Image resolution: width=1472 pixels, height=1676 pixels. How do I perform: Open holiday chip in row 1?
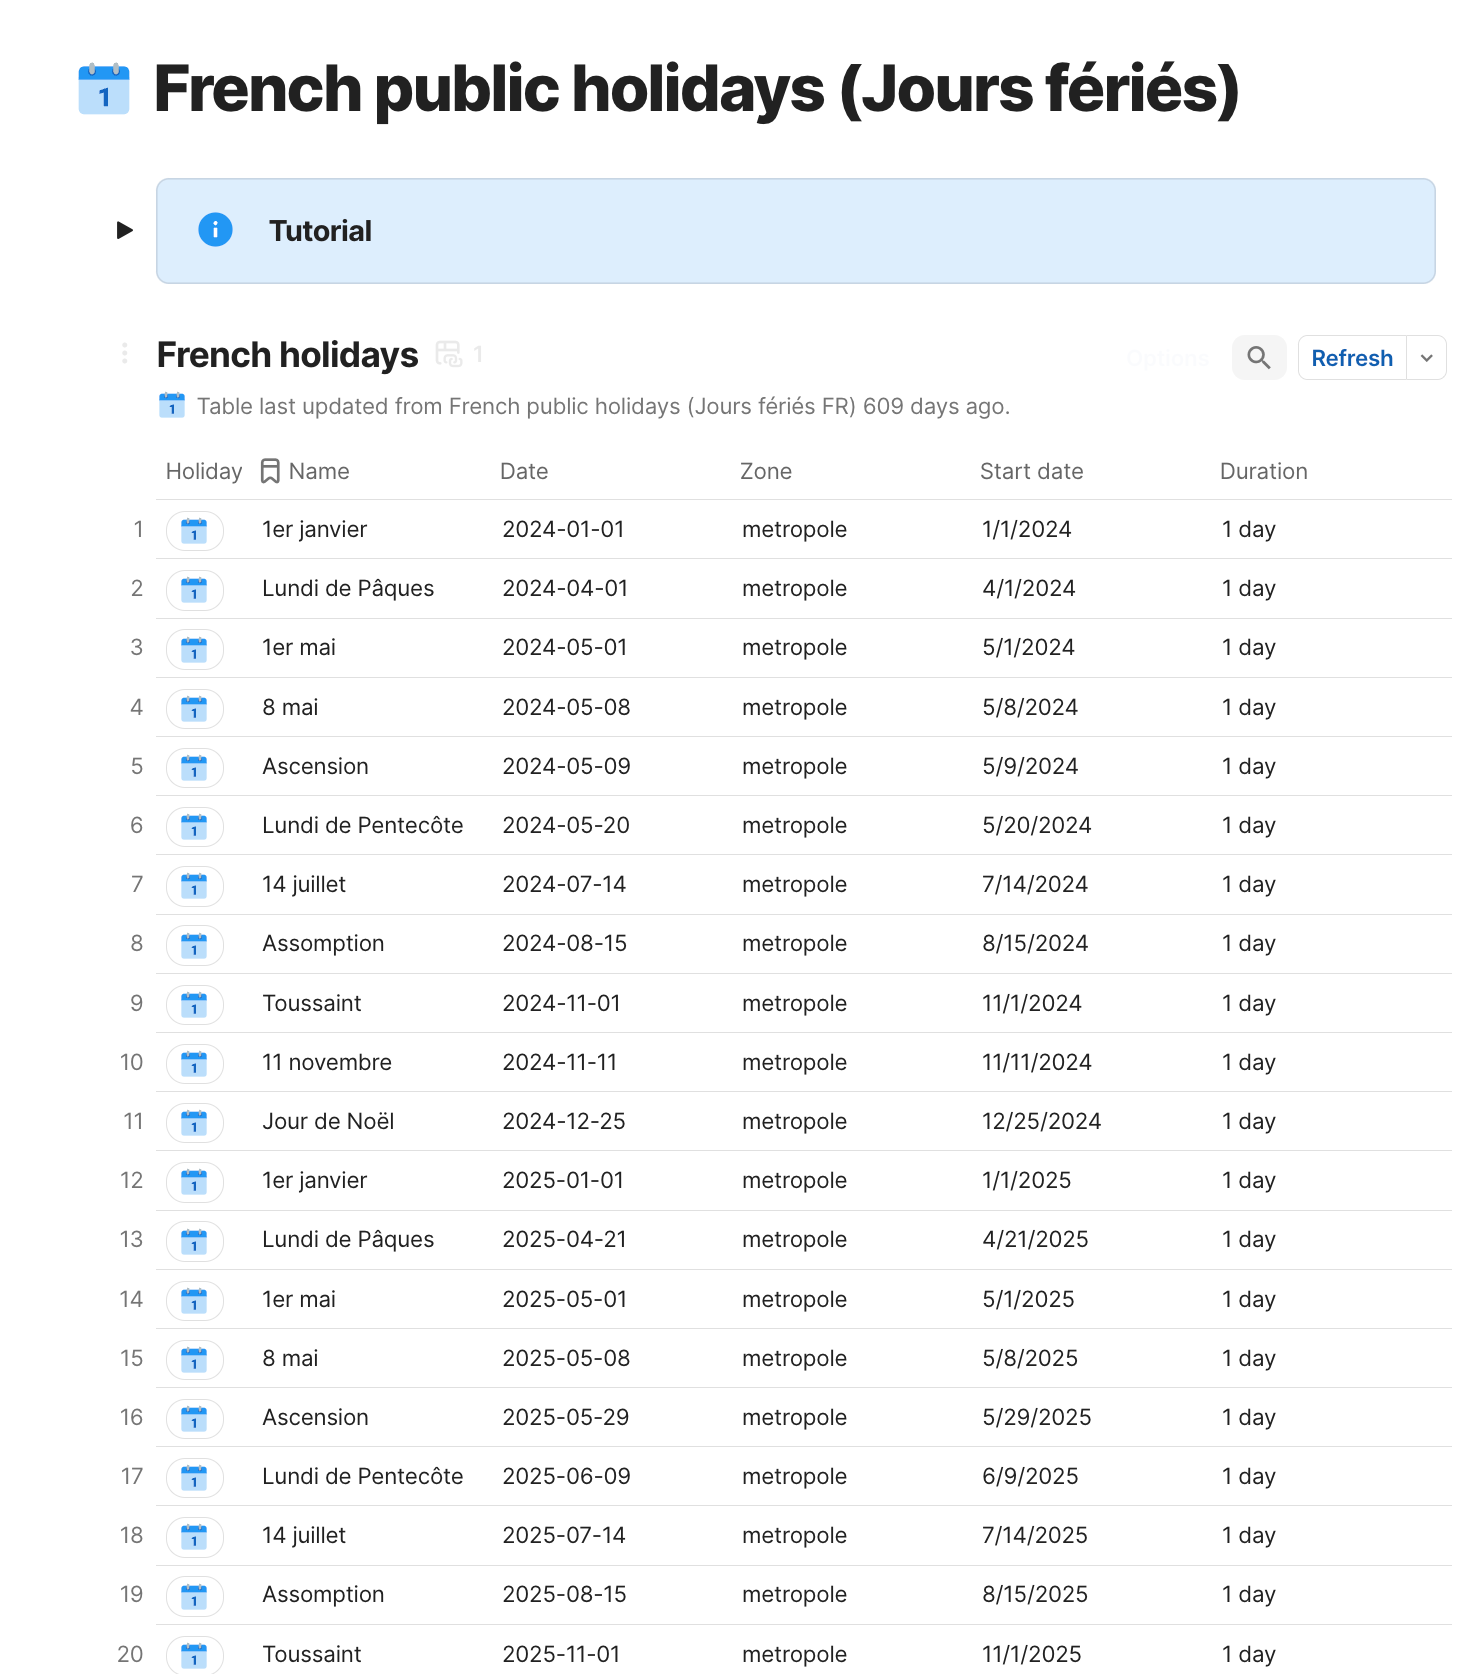coord(194,530)
